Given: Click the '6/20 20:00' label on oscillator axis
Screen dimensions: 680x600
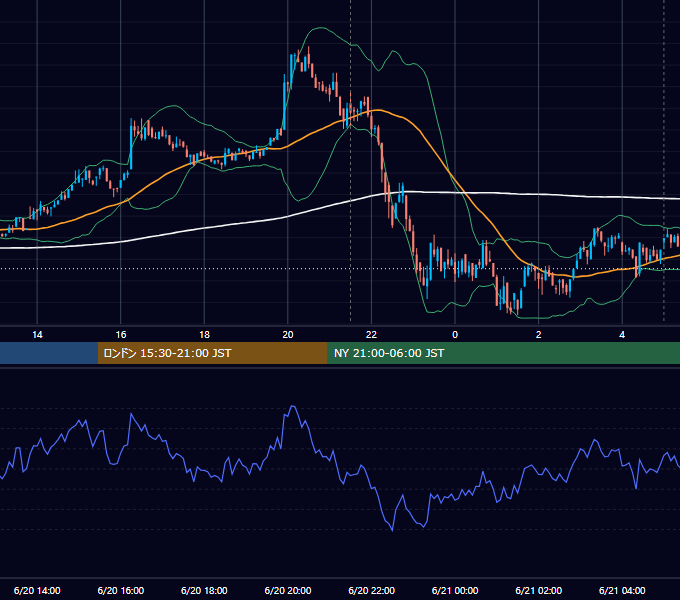Looking at the screenshot, I should [288, 590].
